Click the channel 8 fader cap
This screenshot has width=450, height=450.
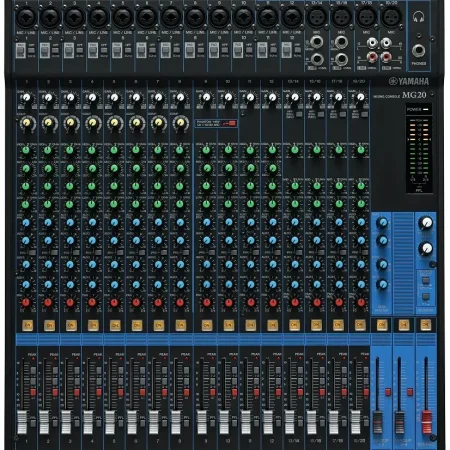175,422
